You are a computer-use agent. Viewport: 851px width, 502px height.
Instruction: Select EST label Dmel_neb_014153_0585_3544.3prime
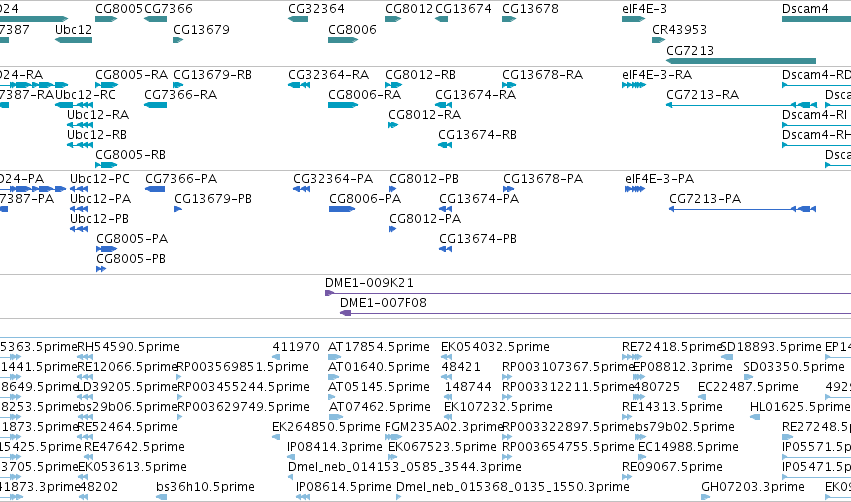tap(404, 468)
